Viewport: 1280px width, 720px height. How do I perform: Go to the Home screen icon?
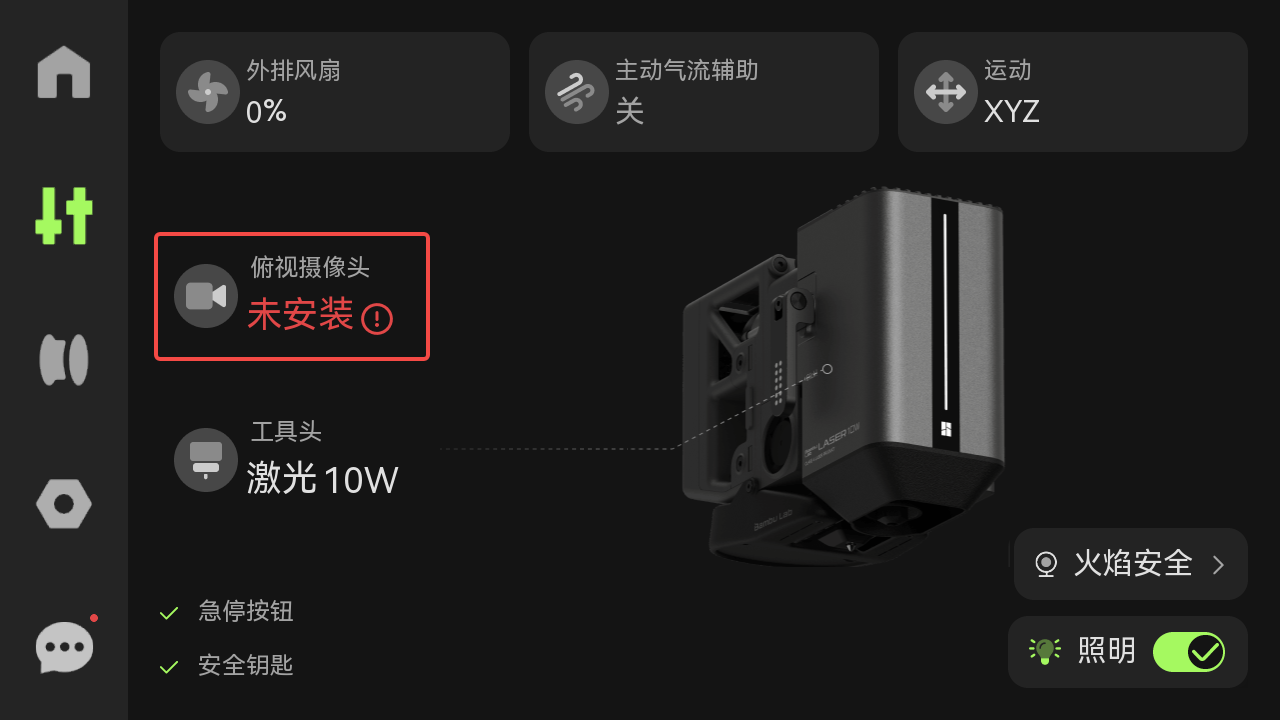[64, 72]
